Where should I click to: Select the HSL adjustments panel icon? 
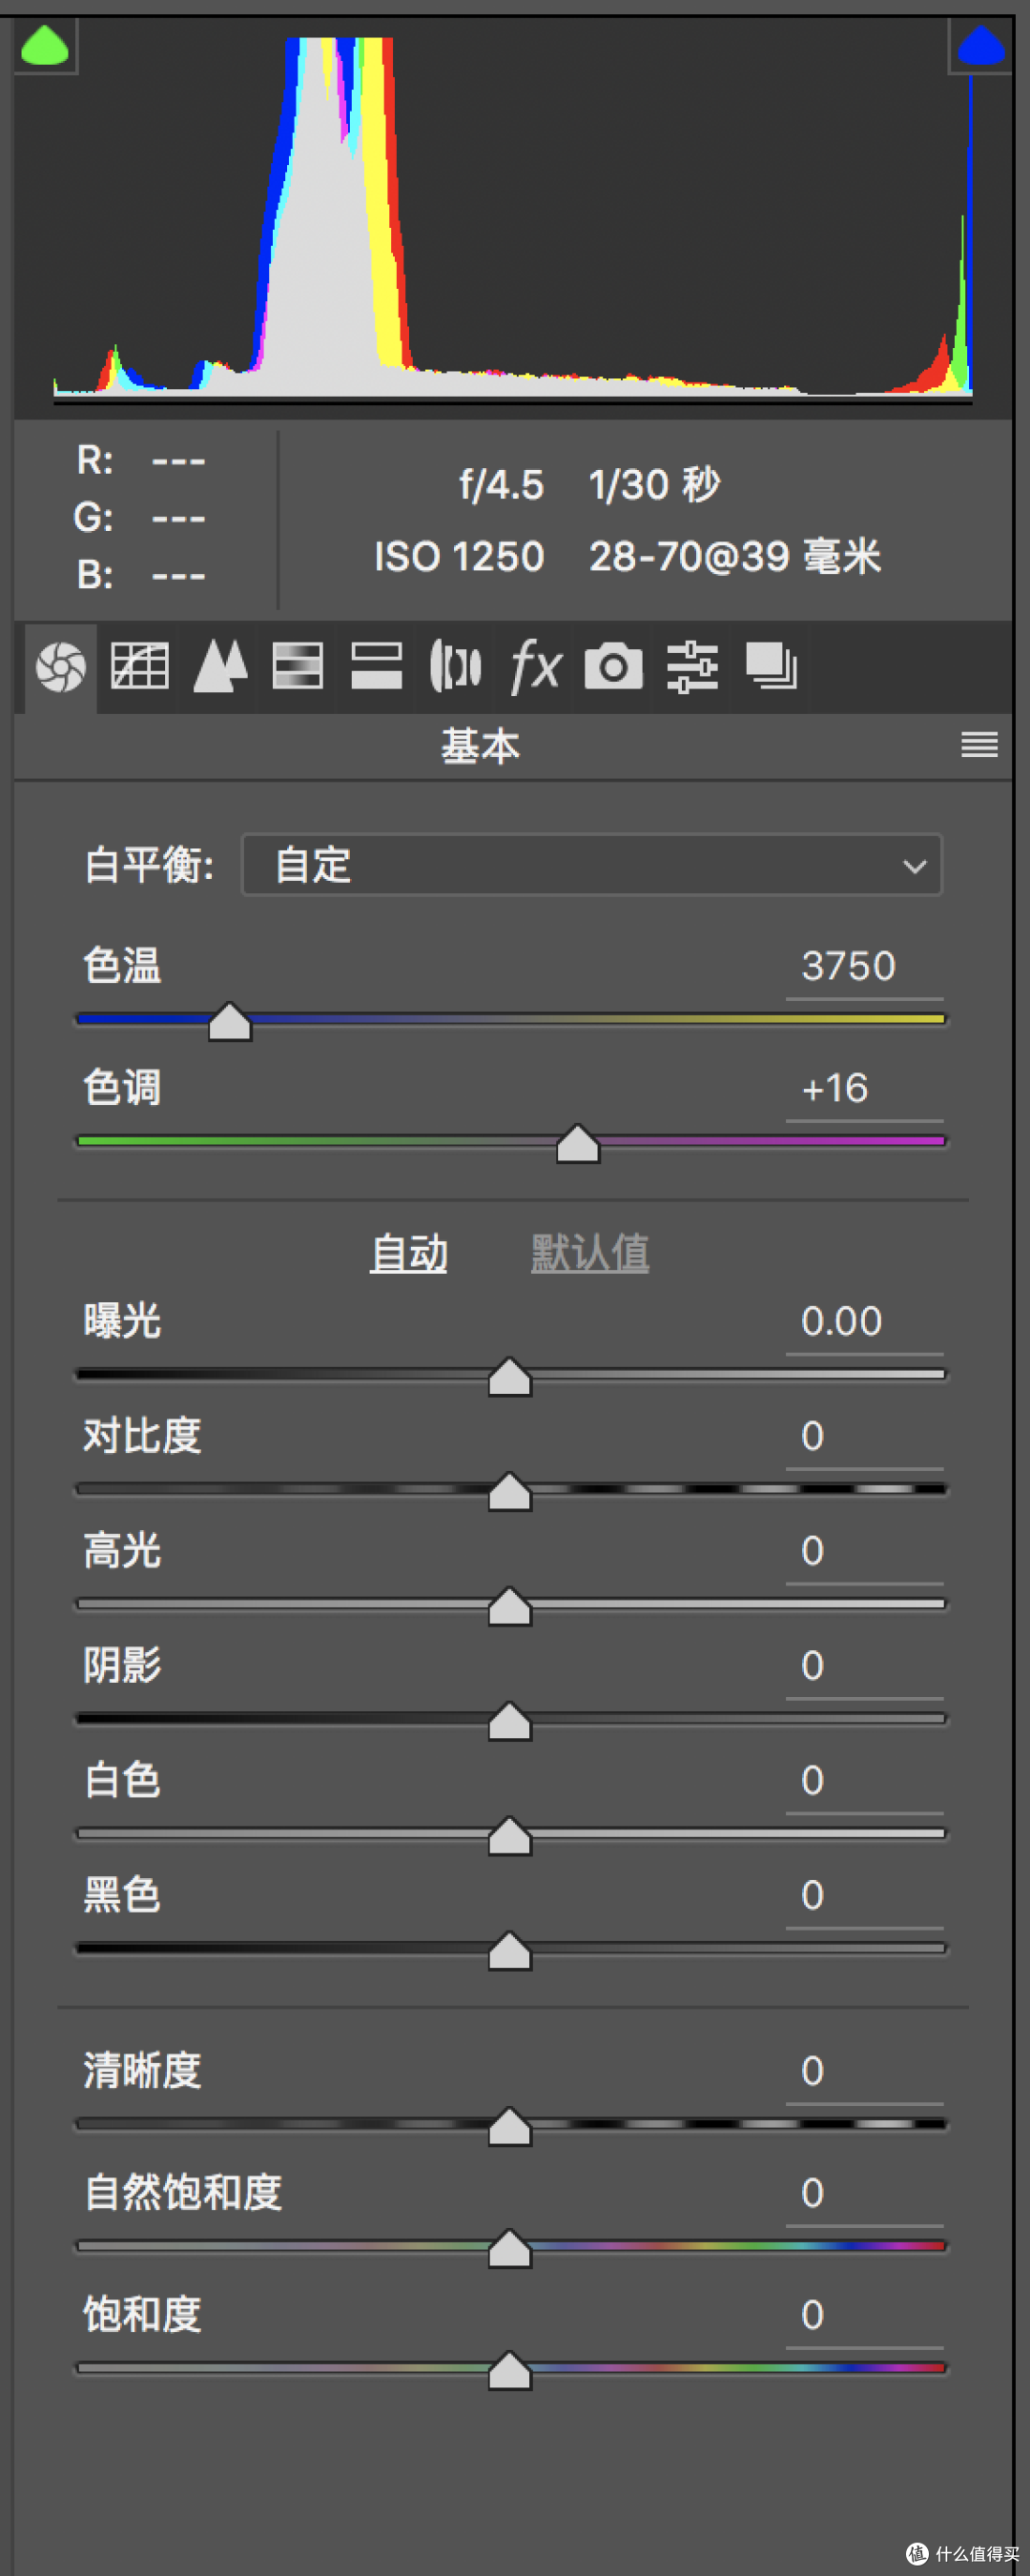click(x=297, y=667)
